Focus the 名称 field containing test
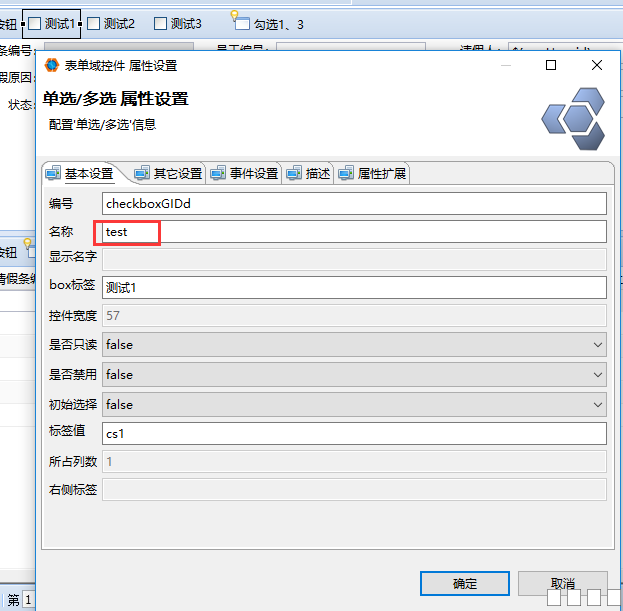Viewport: 623px width, 611px height. (x=355, y=232)
